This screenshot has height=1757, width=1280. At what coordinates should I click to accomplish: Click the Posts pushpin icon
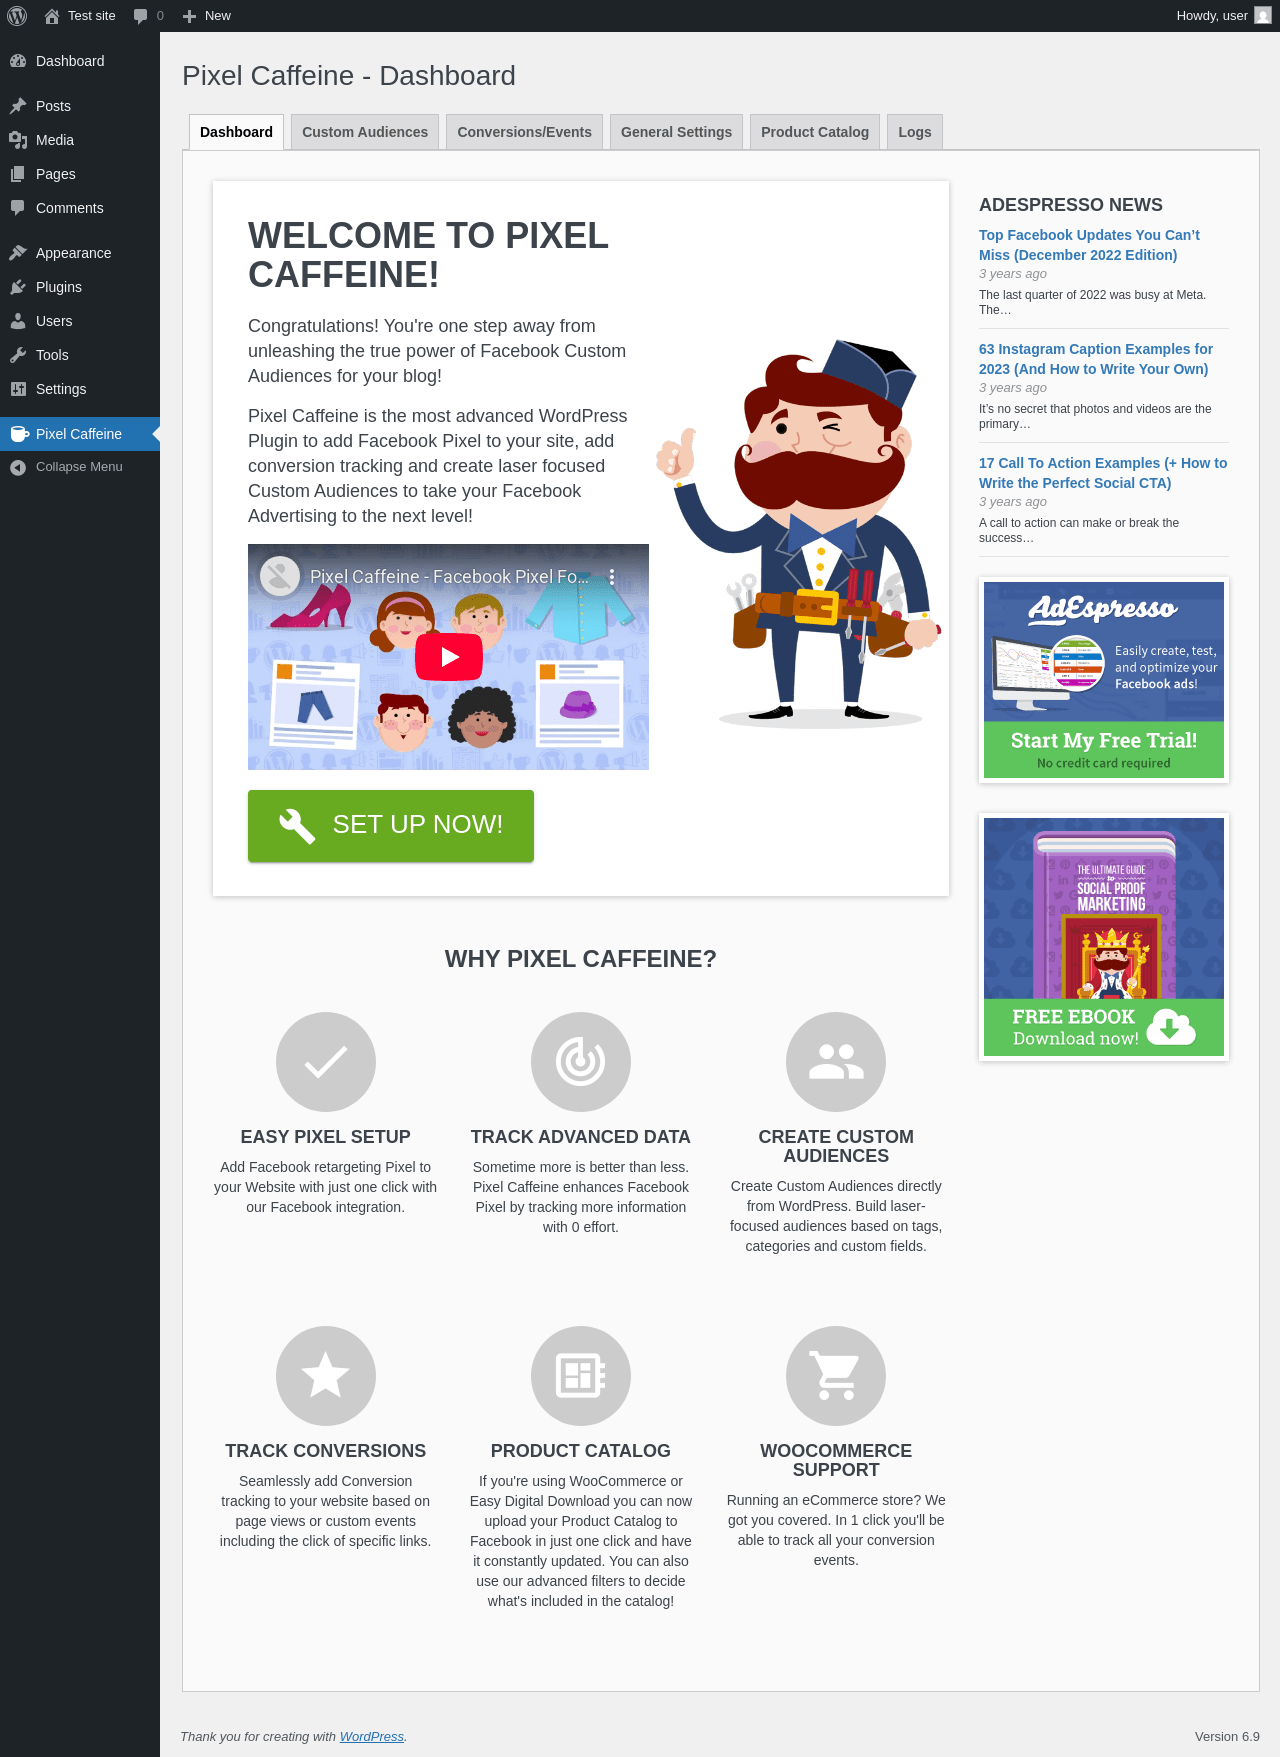(x=18, y=106)
